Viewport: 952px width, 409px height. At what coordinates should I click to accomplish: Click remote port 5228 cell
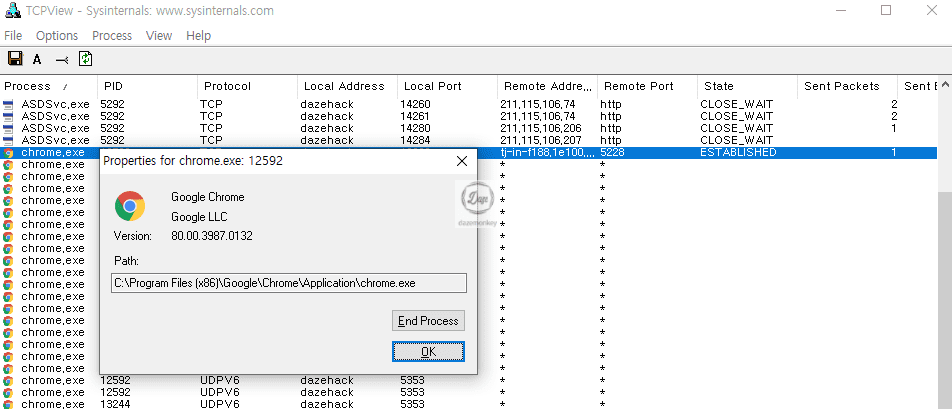click(612, 152)
